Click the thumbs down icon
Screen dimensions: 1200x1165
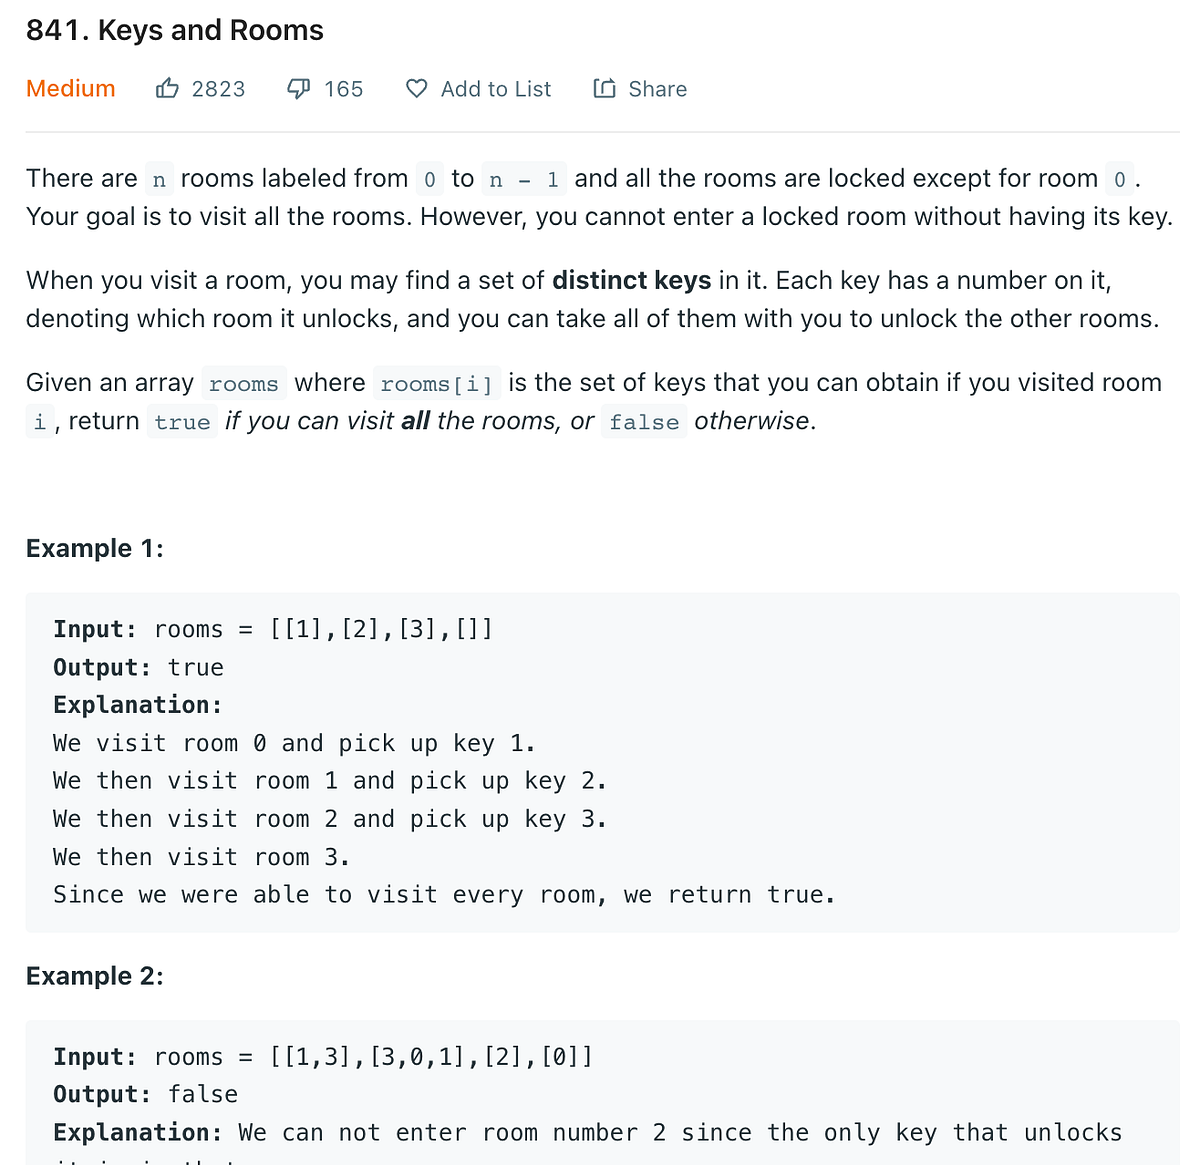tap(297, 88)
